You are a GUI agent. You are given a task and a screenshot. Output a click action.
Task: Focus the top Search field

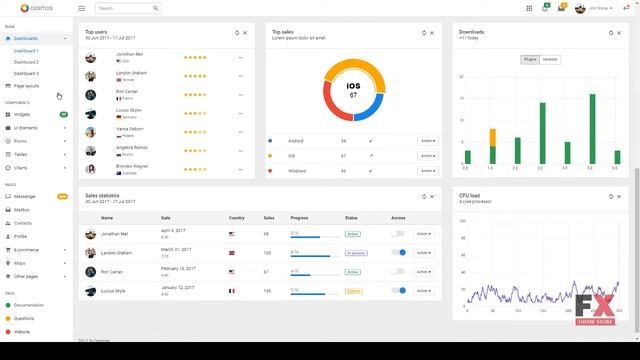(128, 8)
